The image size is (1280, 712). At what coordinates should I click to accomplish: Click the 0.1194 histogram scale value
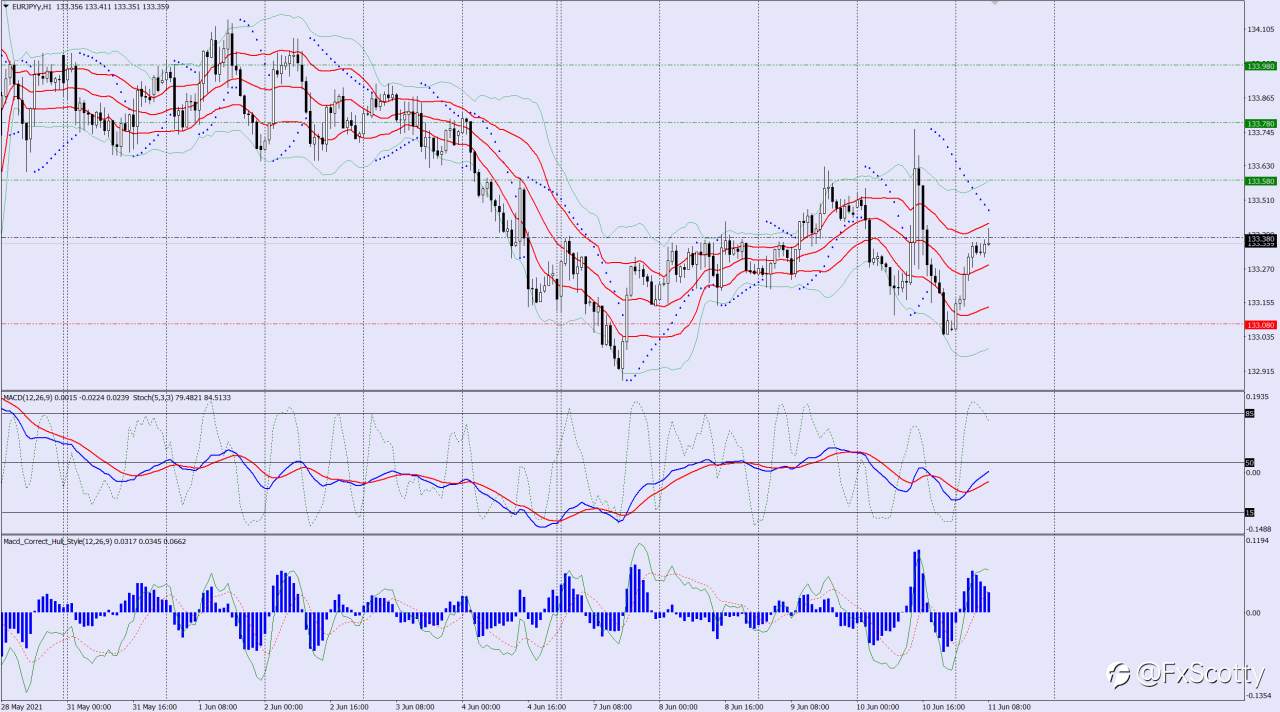point(1258,541)
